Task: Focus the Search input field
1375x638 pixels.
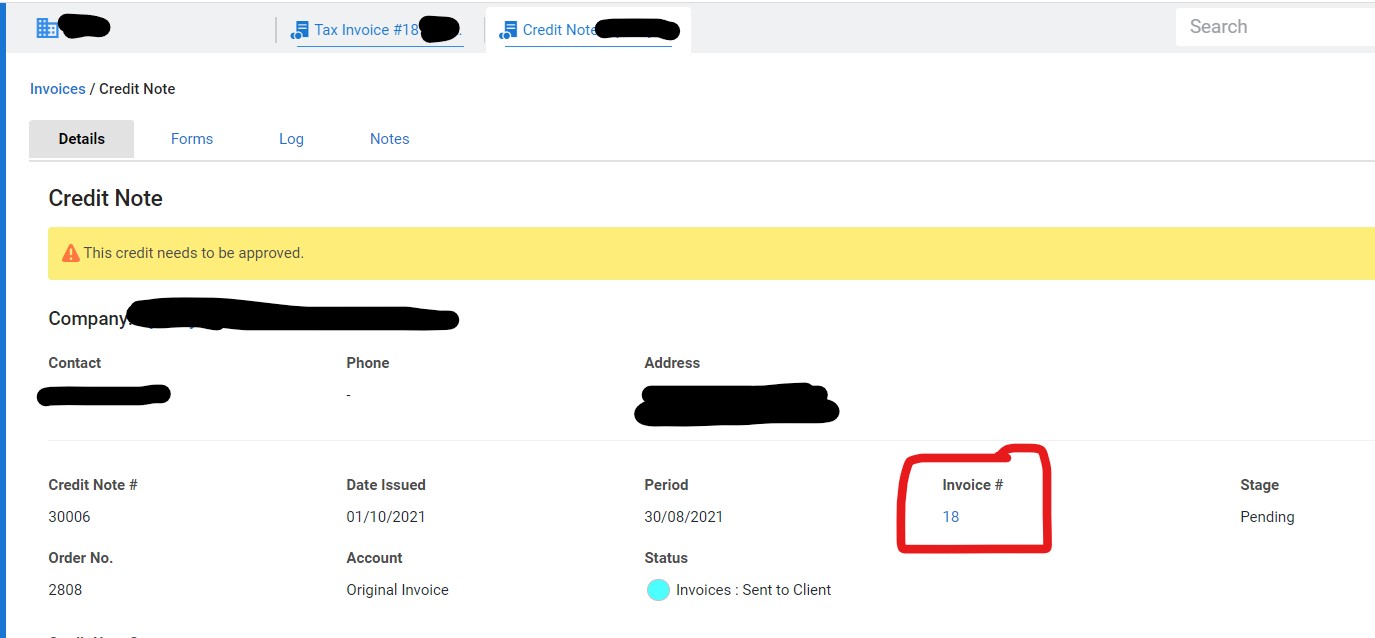Action: tap(1276, 27)
